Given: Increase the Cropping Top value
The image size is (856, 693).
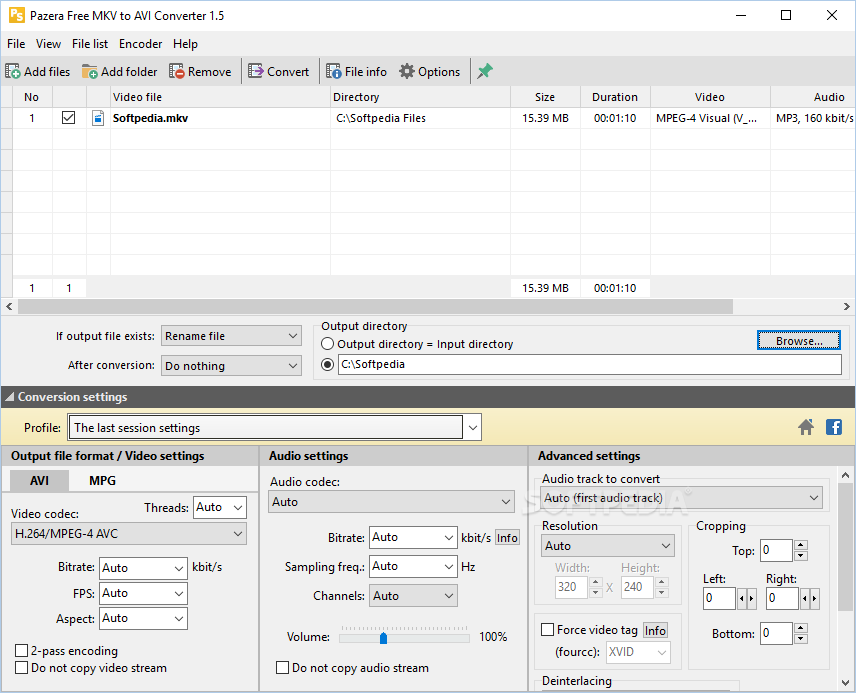Looking at the screenshot, I should (801, 544).
